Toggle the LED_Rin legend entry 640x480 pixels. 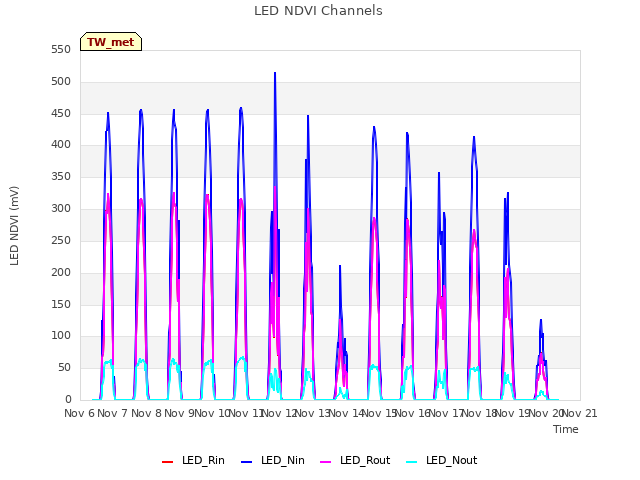pyautogui.click(x=193, y=460)
